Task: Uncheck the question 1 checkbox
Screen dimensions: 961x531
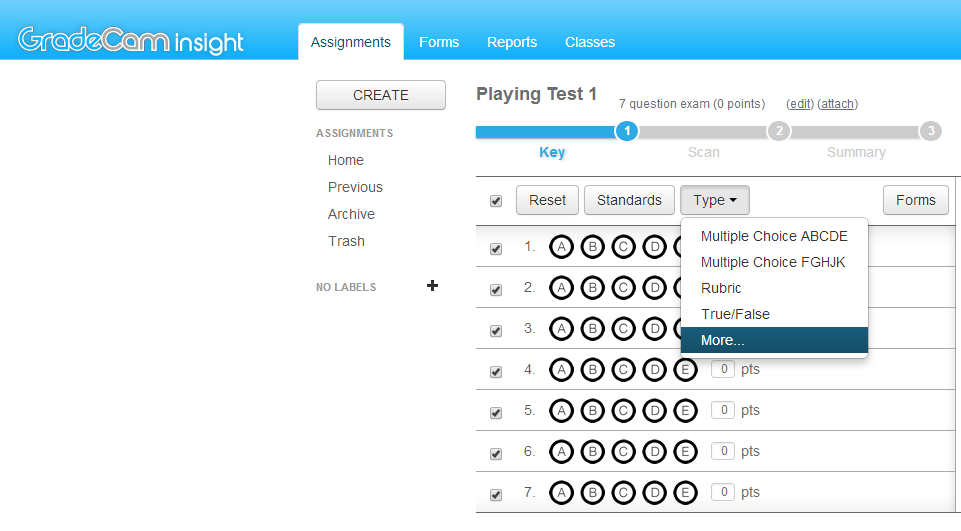Action: coord(496,249)
